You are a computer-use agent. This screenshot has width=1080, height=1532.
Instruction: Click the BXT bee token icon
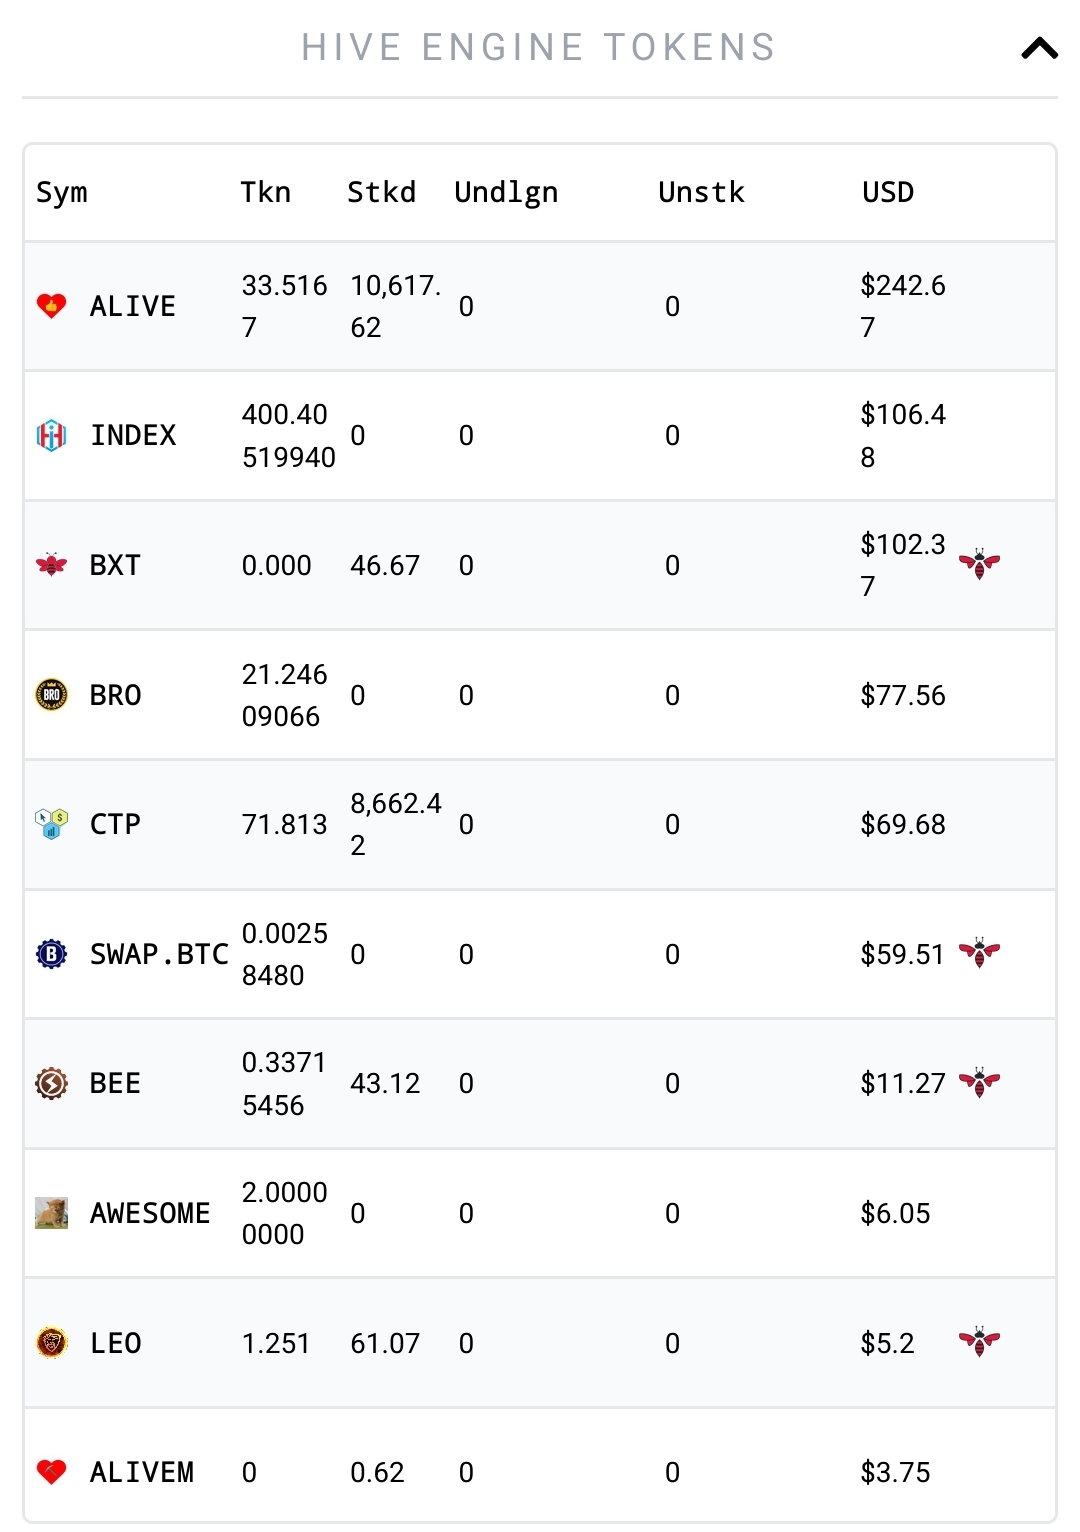tap(51, 565)
